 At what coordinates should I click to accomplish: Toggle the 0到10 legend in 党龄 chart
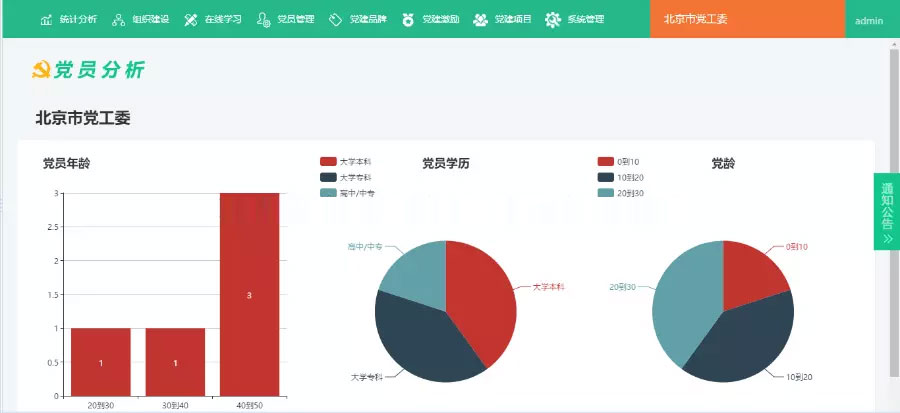[618, 162]
